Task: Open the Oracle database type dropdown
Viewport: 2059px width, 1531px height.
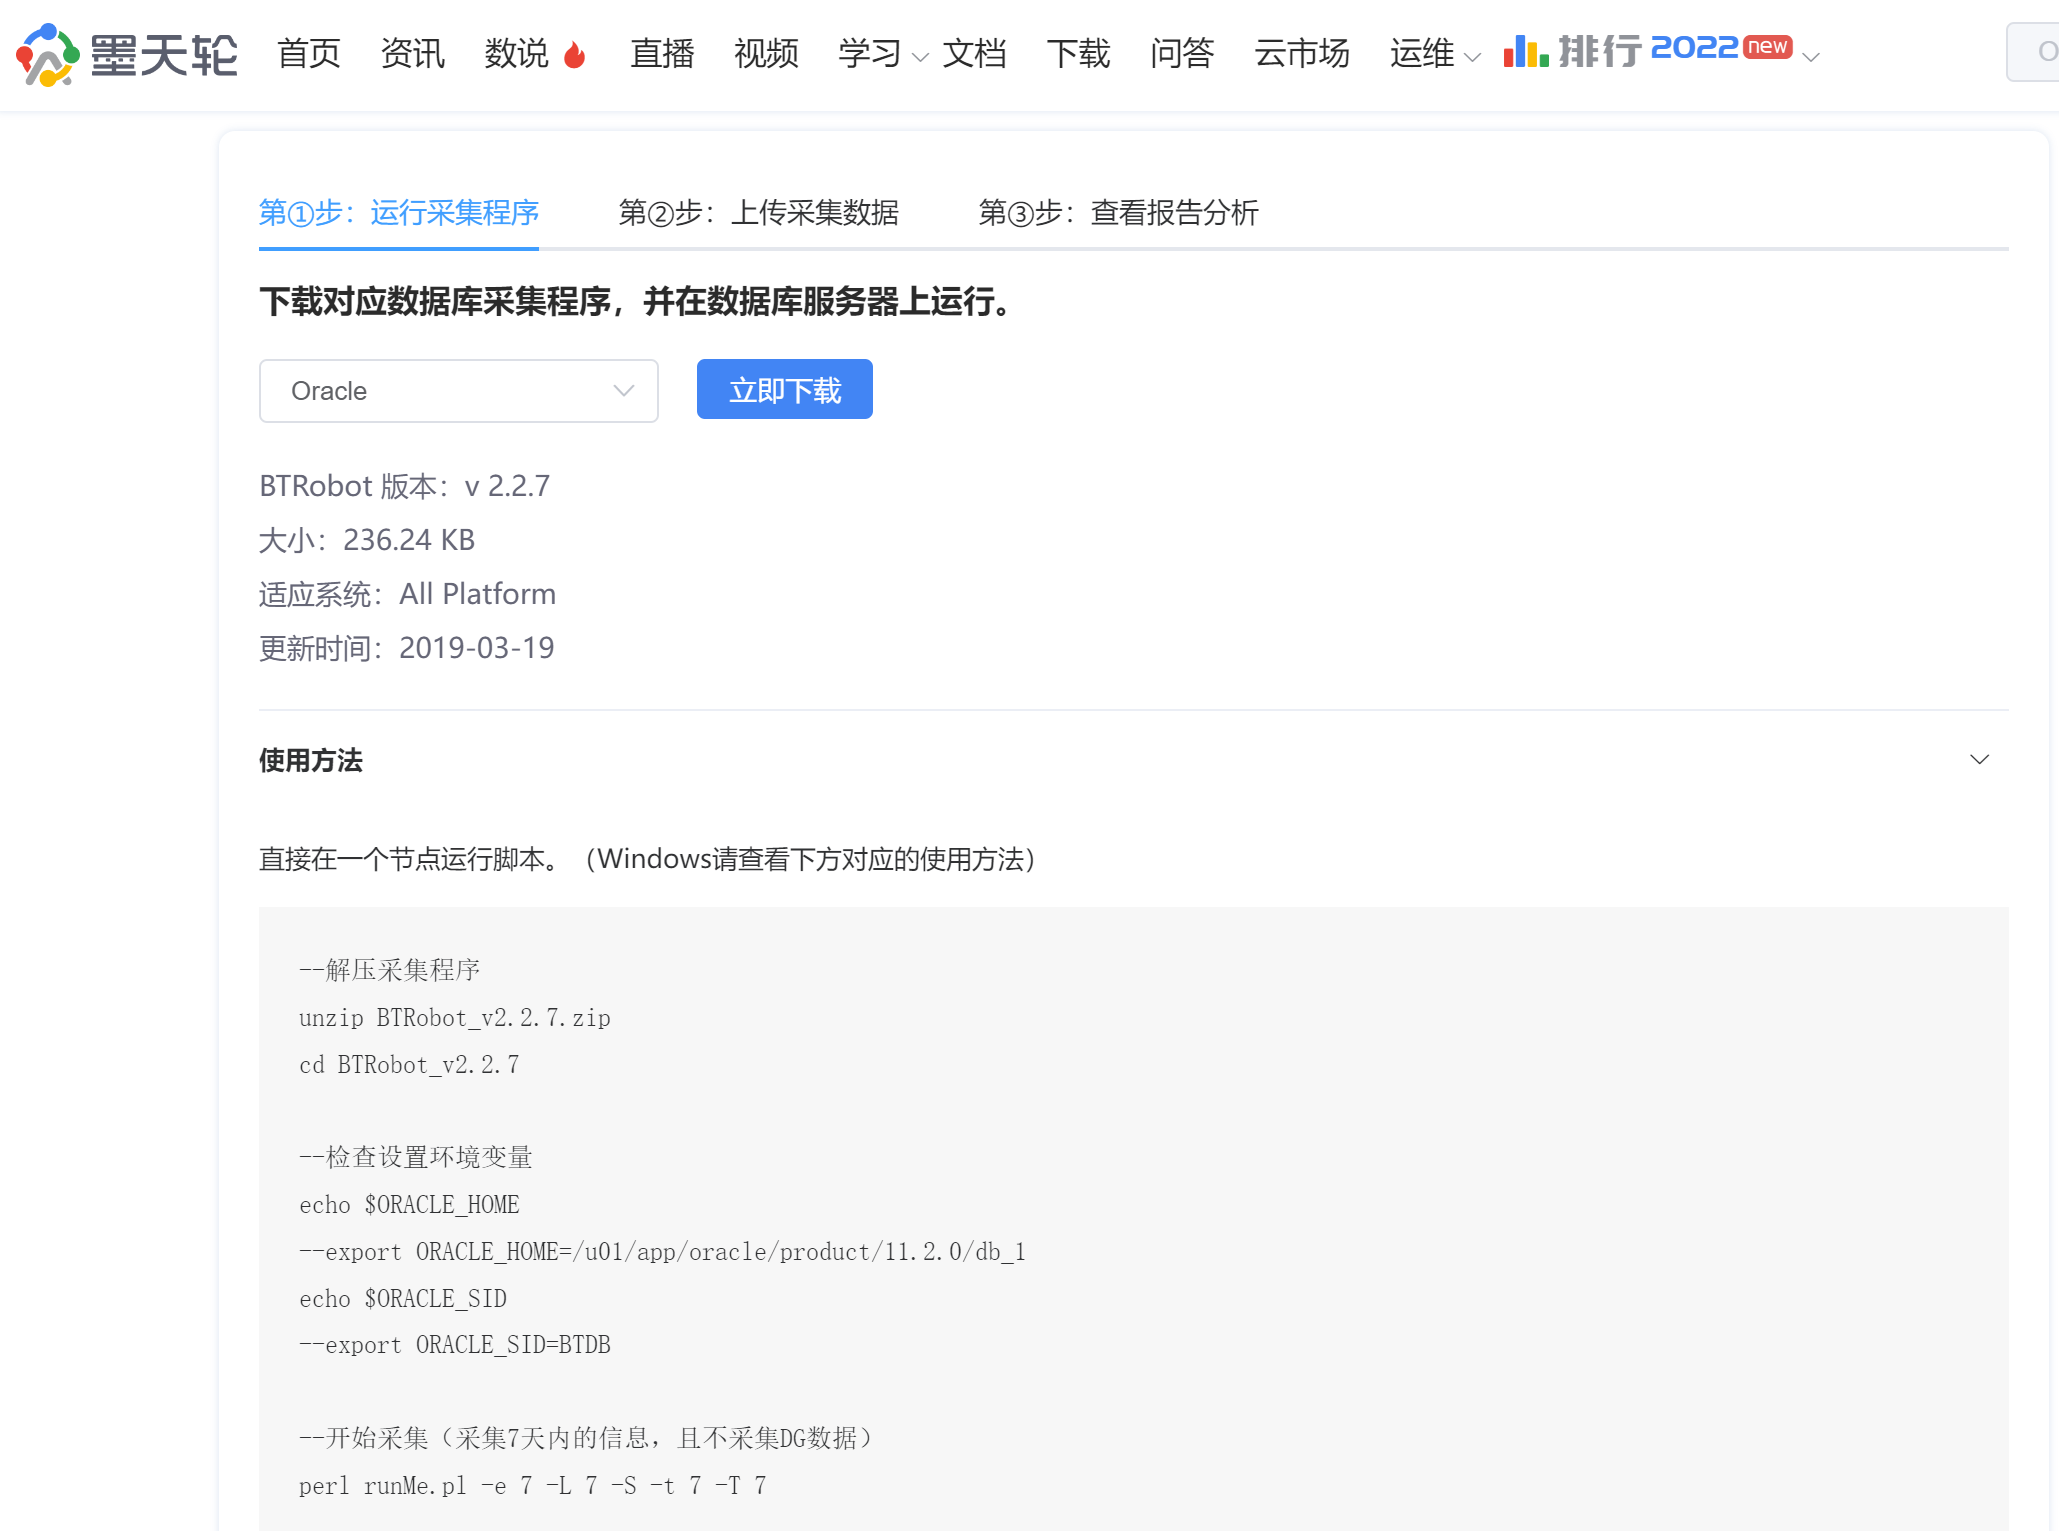Action: pos(458,391)
